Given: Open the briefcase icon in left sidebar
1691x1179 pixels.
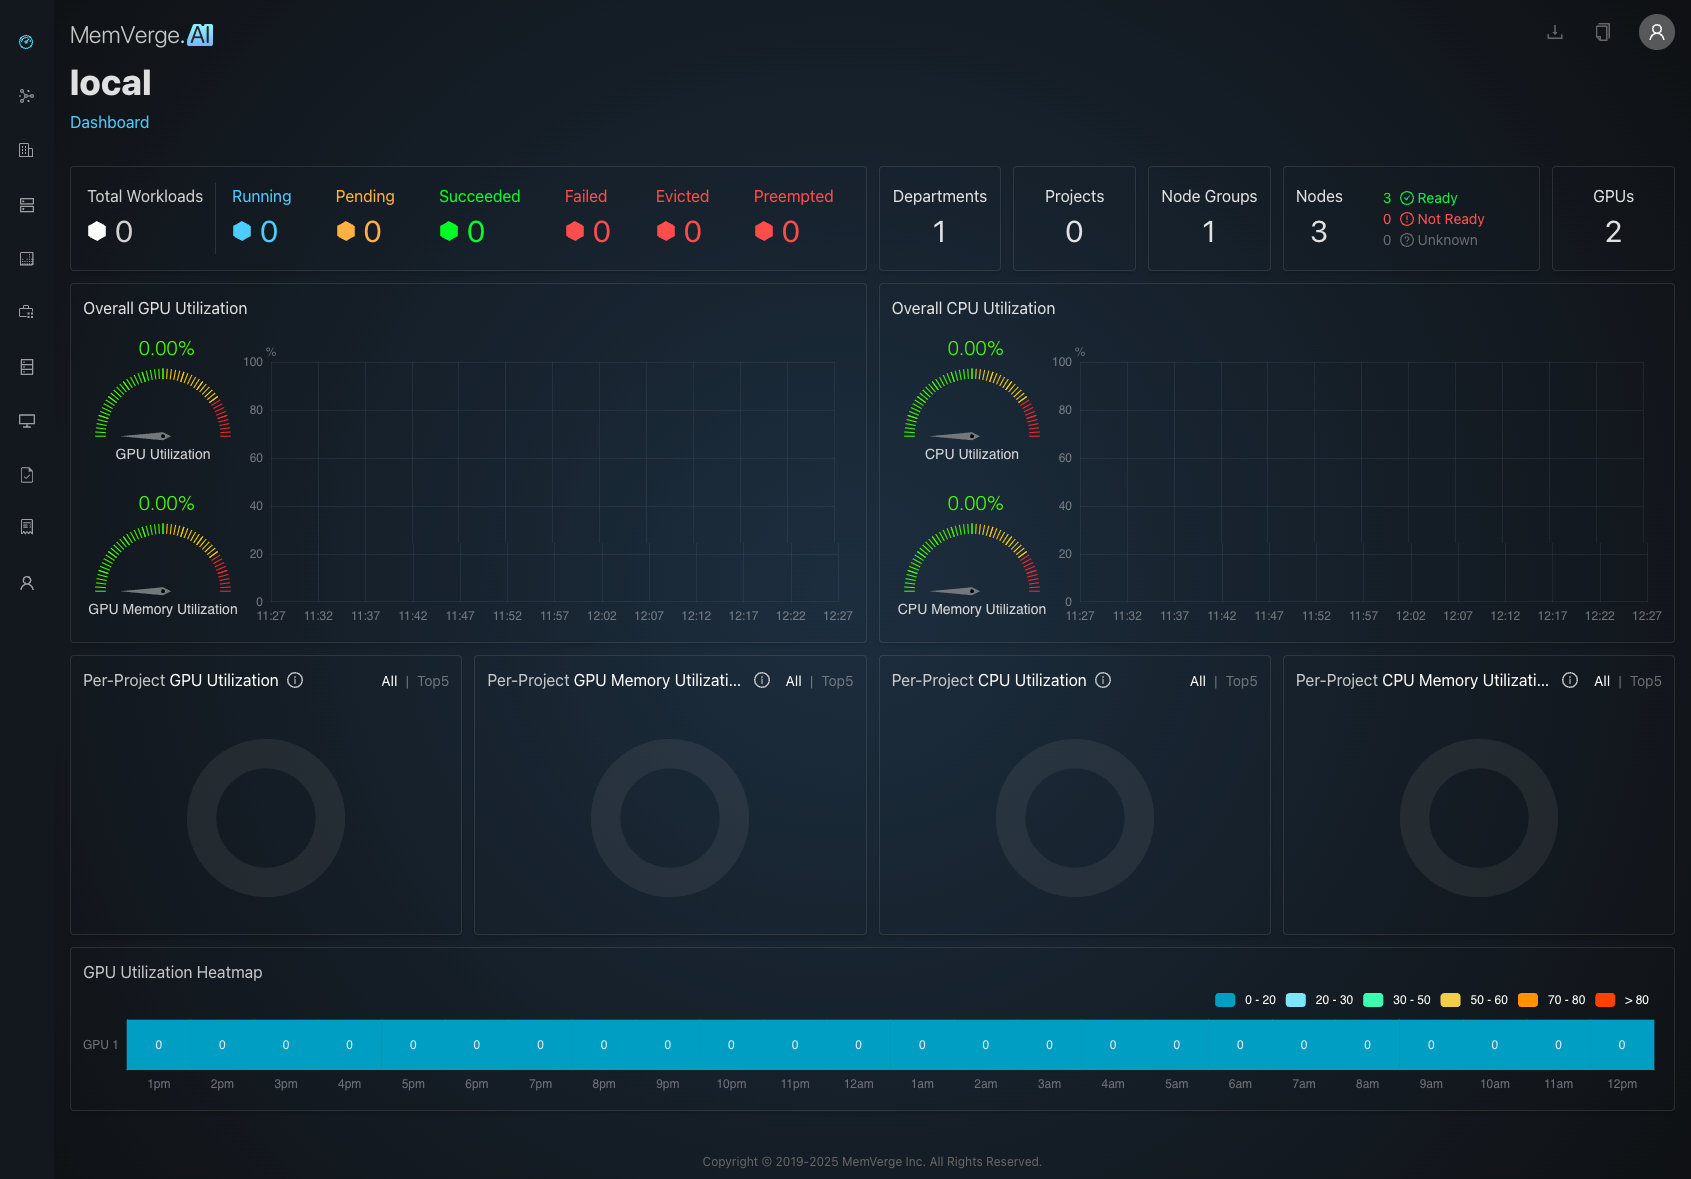Looking at the screenshot, I should tap(27, 312).
